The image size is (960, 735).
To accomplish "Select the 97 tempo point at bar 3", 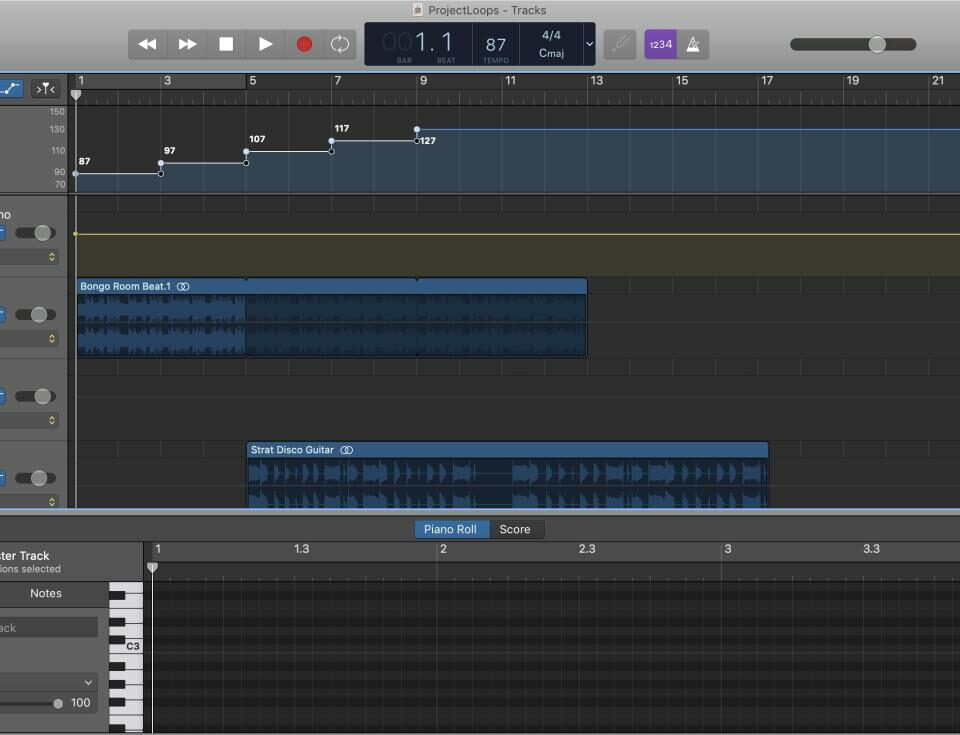I will click(160, 163).
